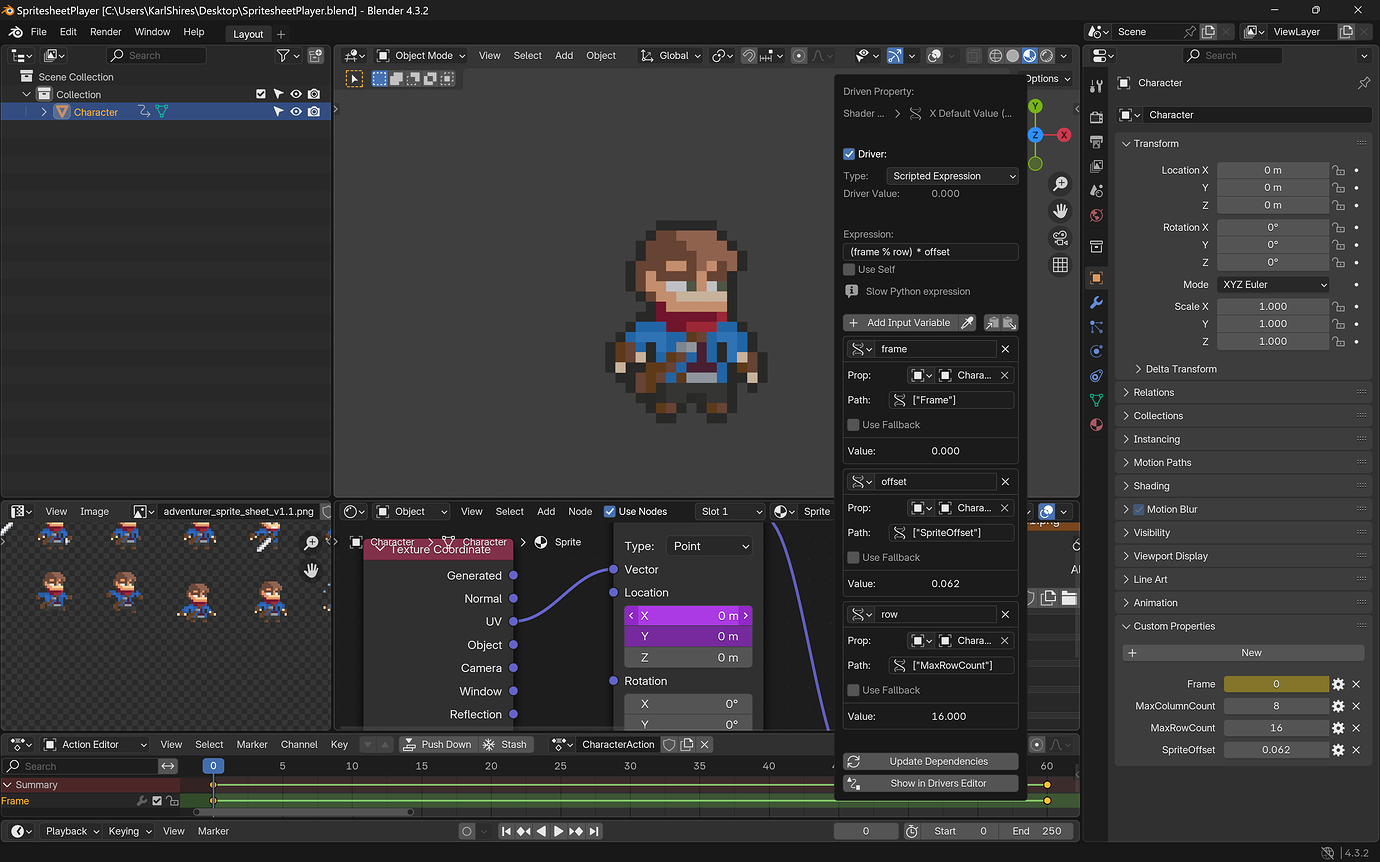Toggle Motion Blur checkbox
1380x862 pixels.
pos(1138,509)
